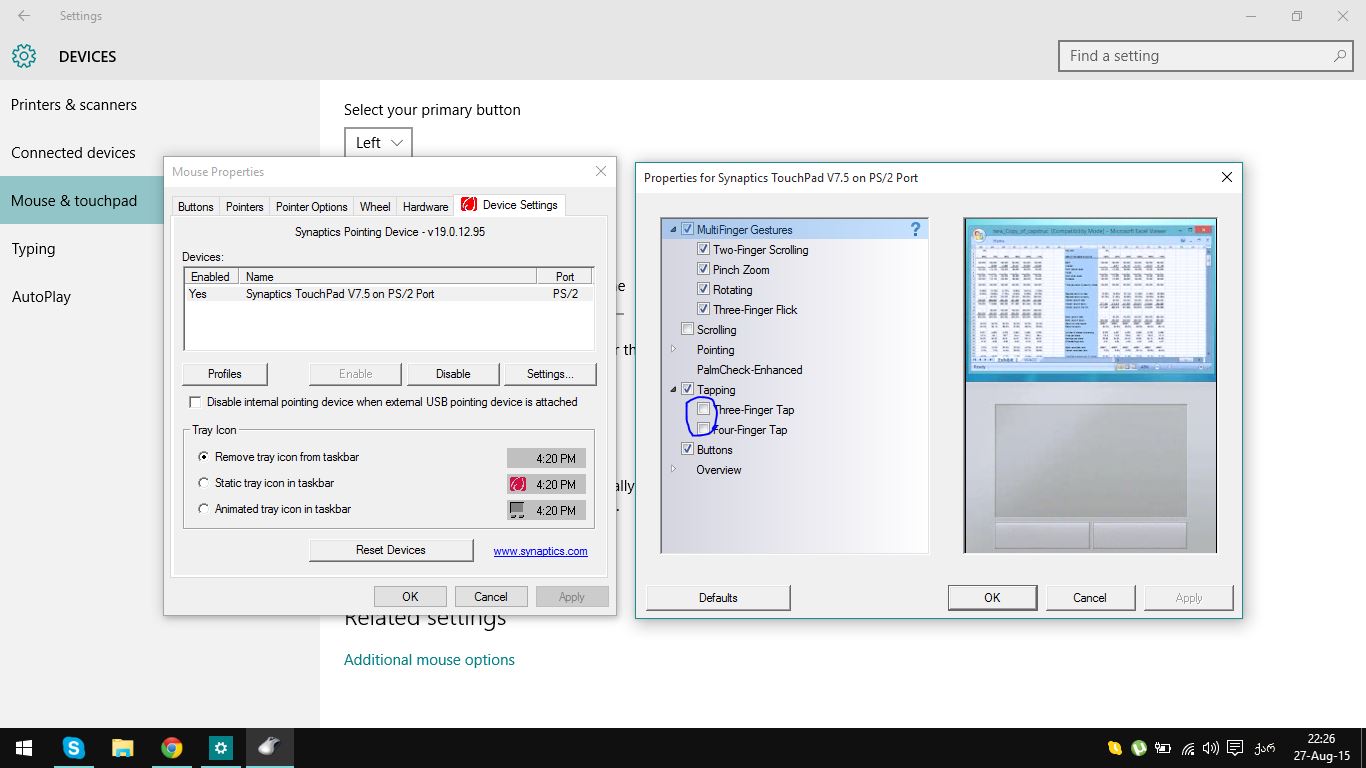Image resolution: width=1366 pixels, height=768 pixels.
Task: Expand the Overview tree node
Action: click(673, 470)
